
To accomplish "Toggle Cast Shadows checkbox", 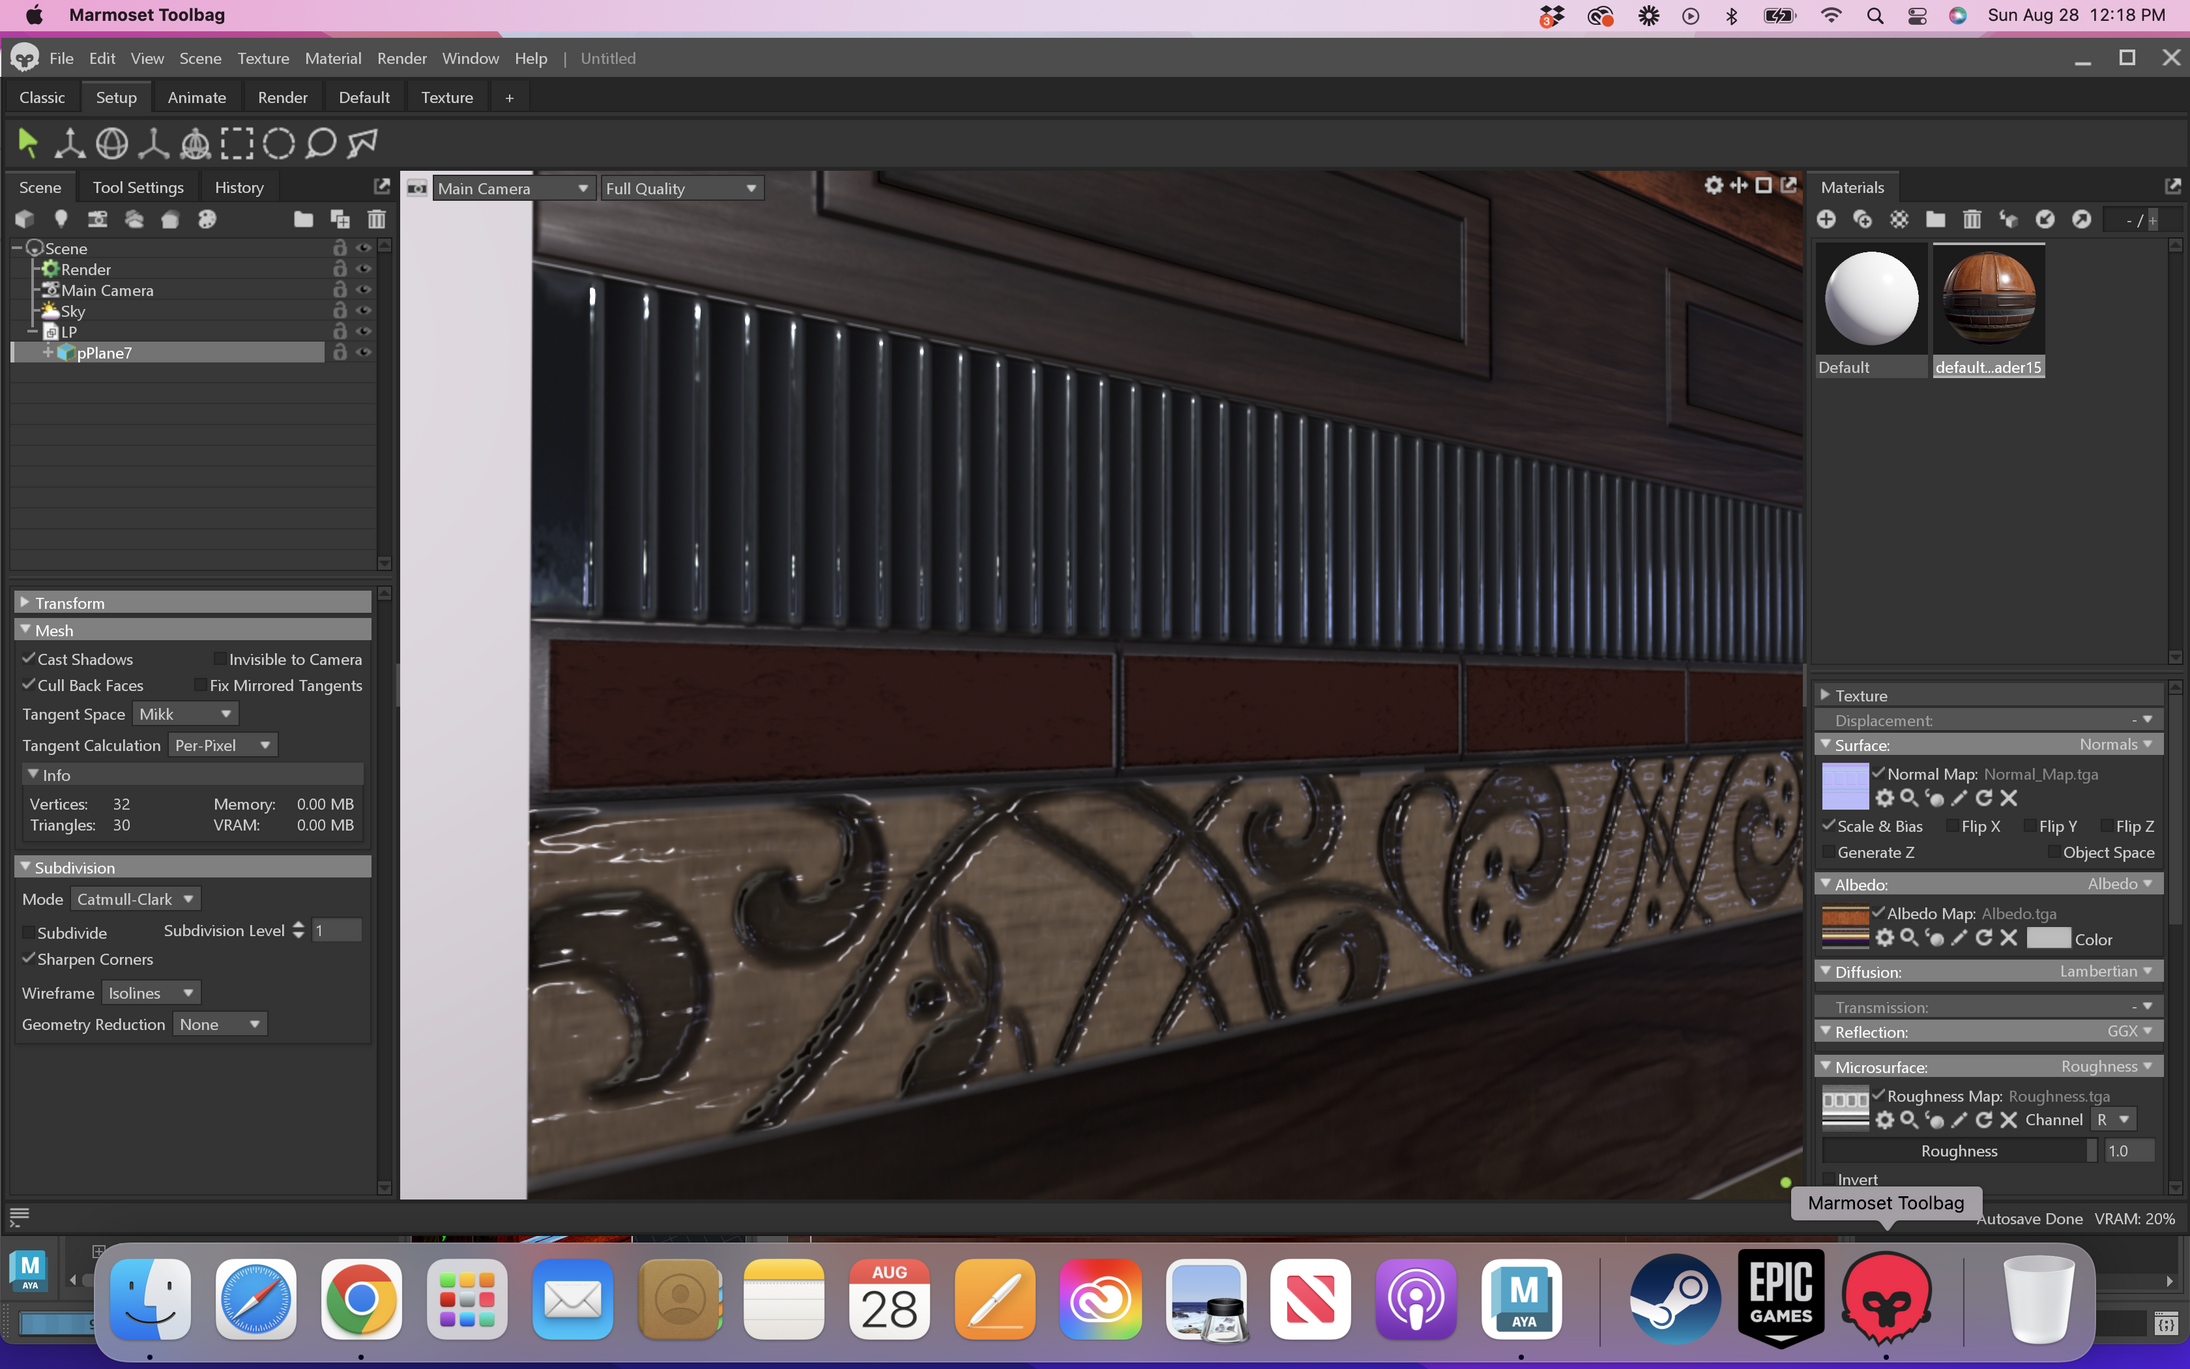I will click(x=29, y=659).
